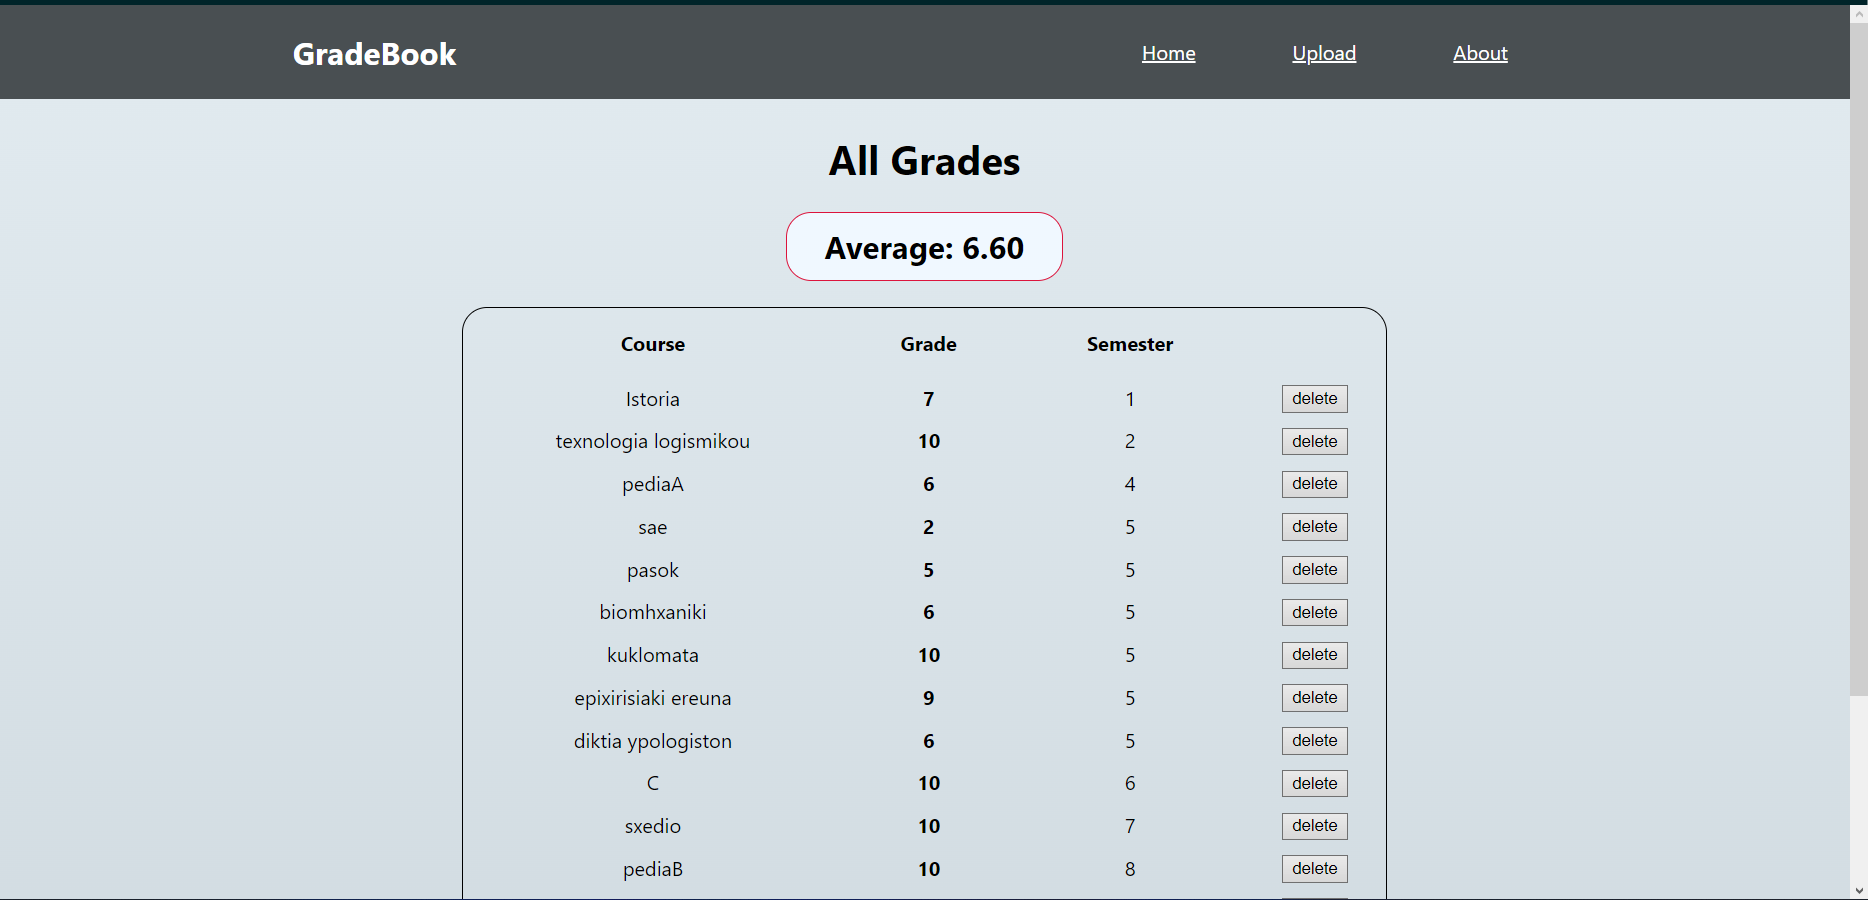Image resolution: width=1868 pixels, height=900 pixels.
Task: Delete the pediaB course entry
Action: (1314, 869)
